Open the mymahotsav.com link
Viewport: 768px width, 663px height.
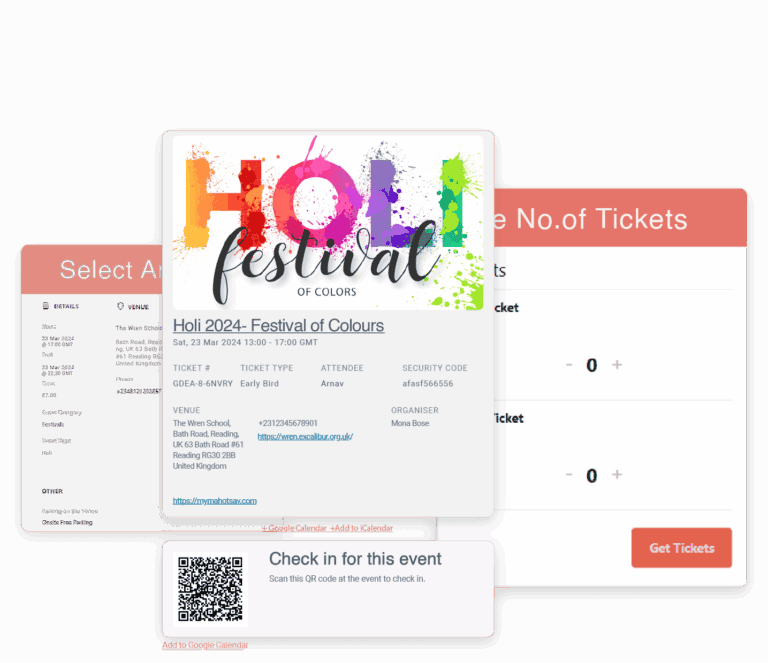pos(215,501)
